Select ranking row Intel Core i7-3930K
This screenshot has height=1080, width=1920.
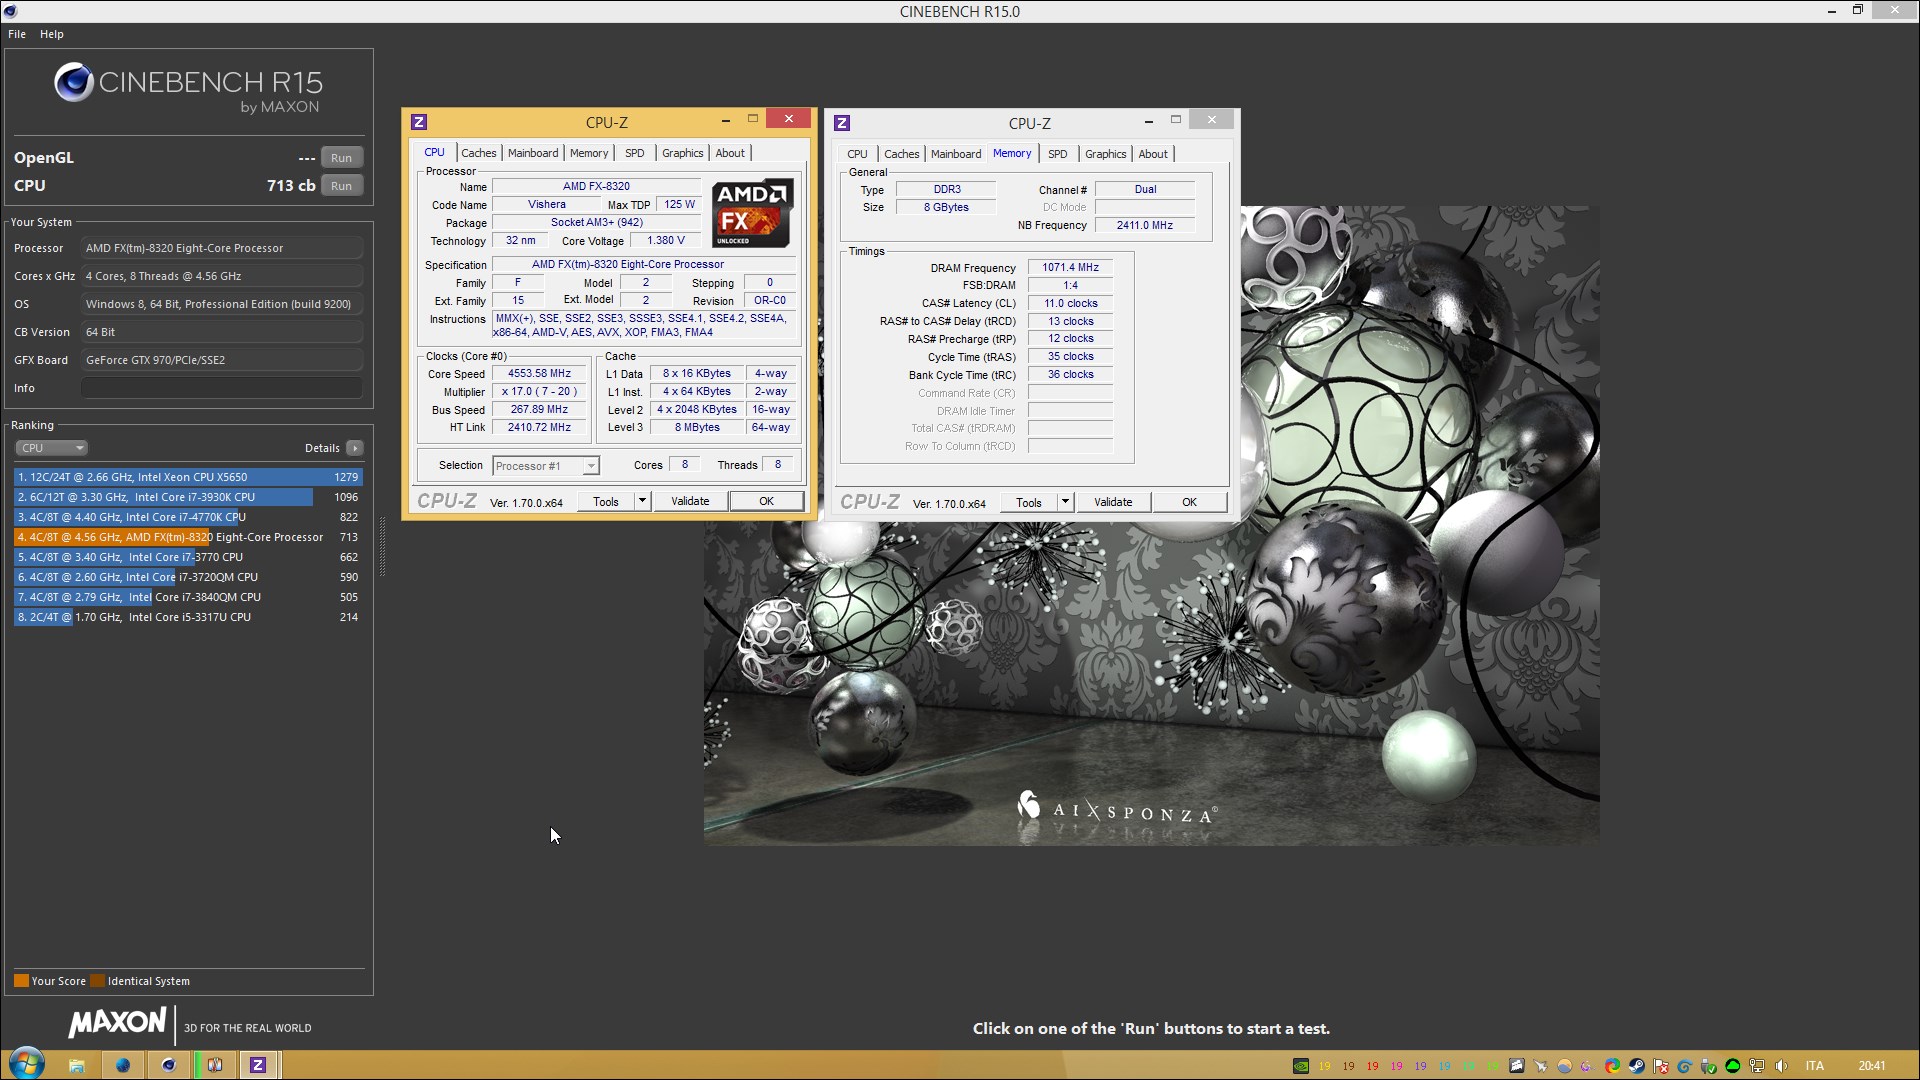coord(188,497)
